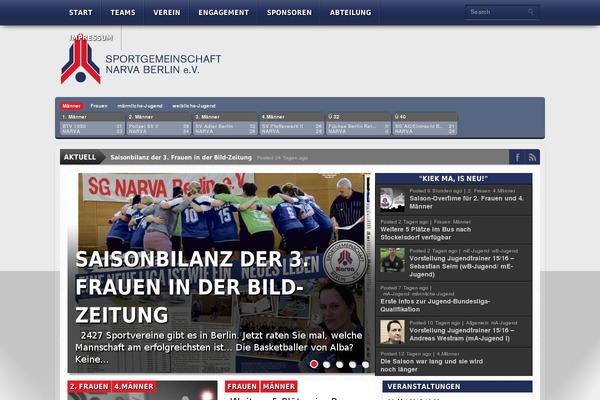
Task: Click the AKTUELL ticker label
Action: pyautogui.click(x=83, y=157)
